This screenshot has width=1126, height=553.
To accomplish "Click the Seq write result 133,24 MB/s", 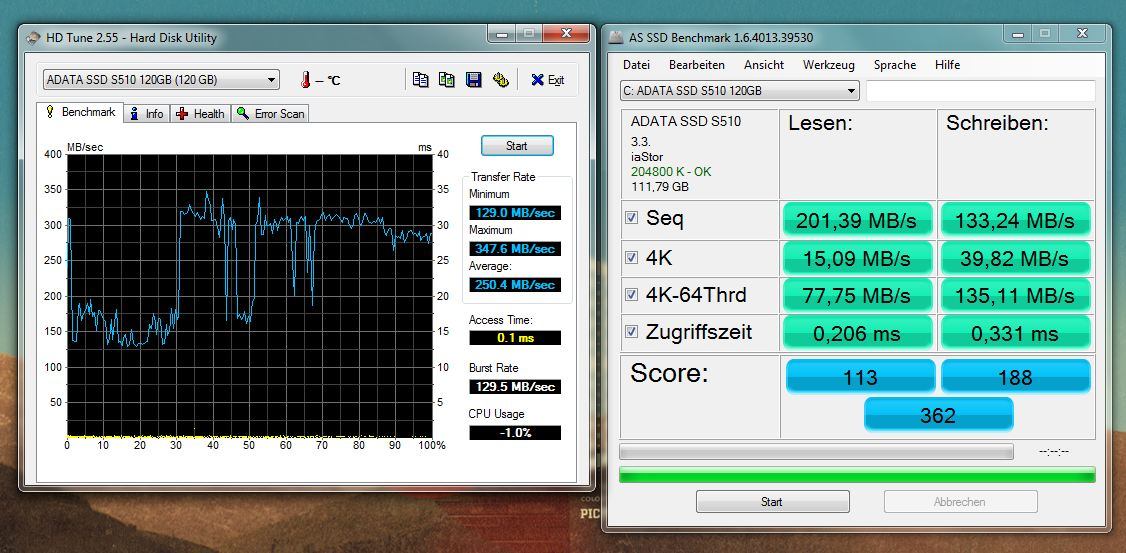I will pos(1015,220).
